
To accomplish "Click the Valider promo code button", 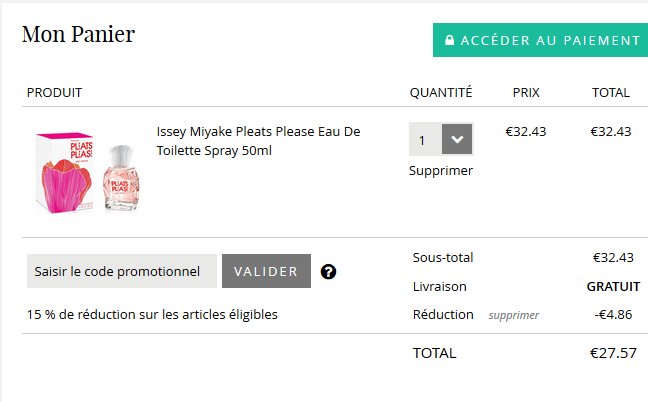I will pyautogui.click(x=266, y=271).
